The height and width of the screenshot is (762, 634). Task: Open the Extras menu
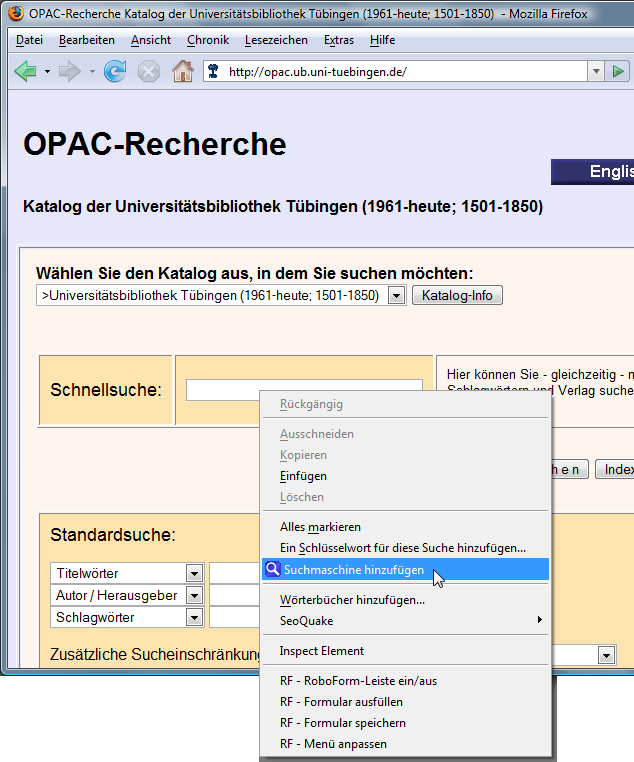[339, 40]
